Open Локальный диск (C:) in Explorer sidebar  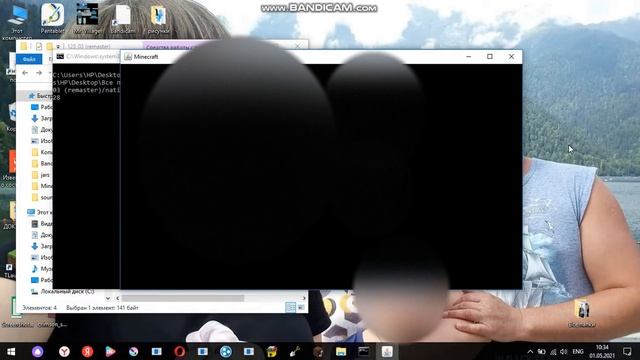coord(63,291)
